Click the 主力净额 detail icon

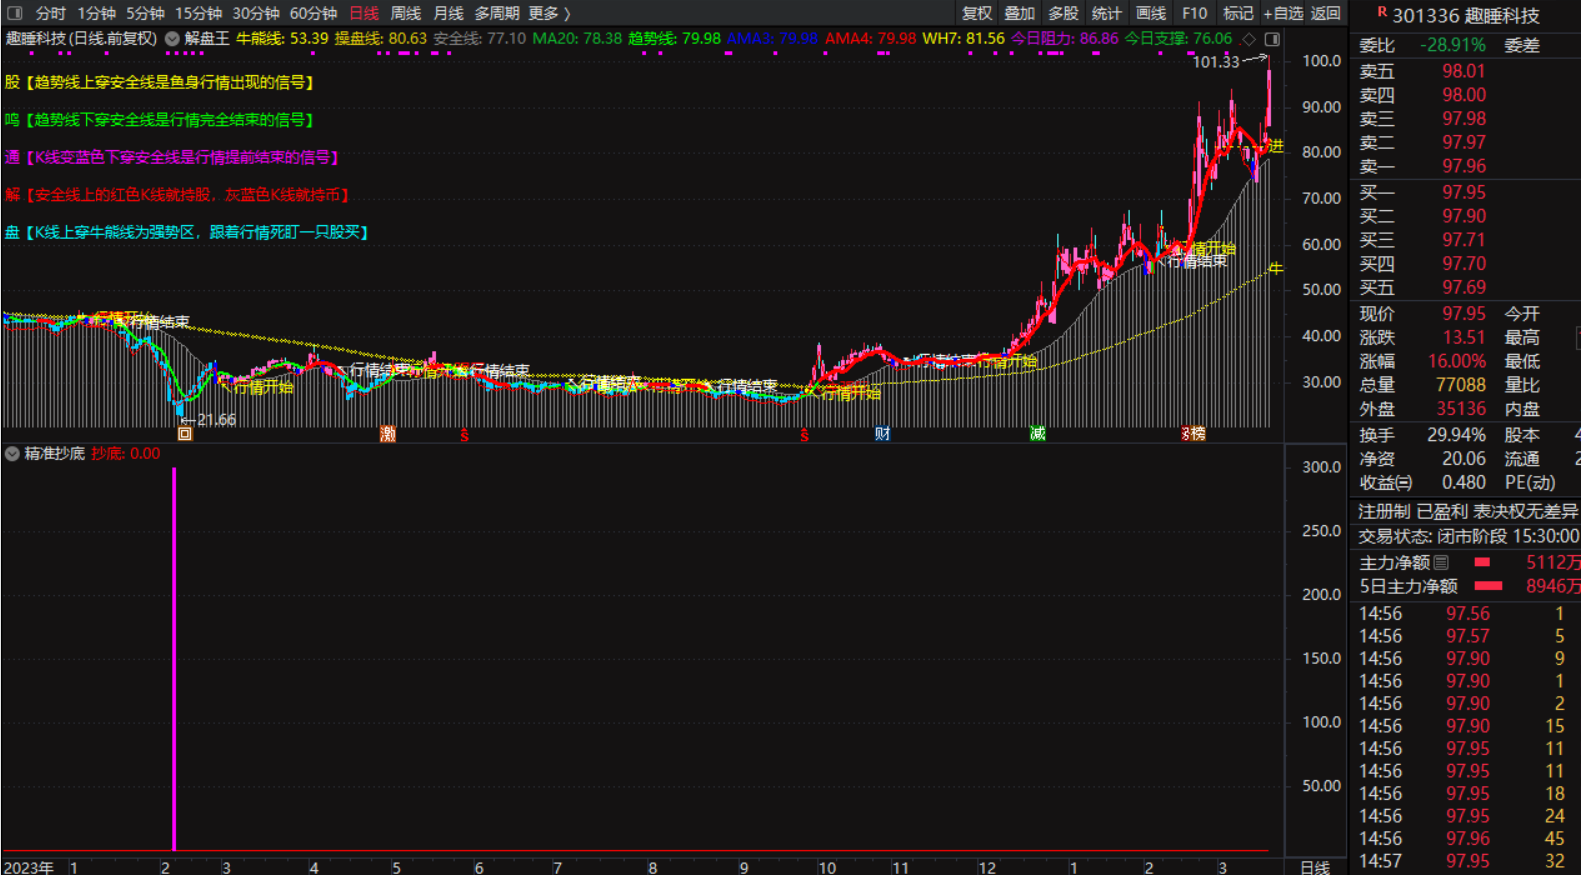point(1441,563)
